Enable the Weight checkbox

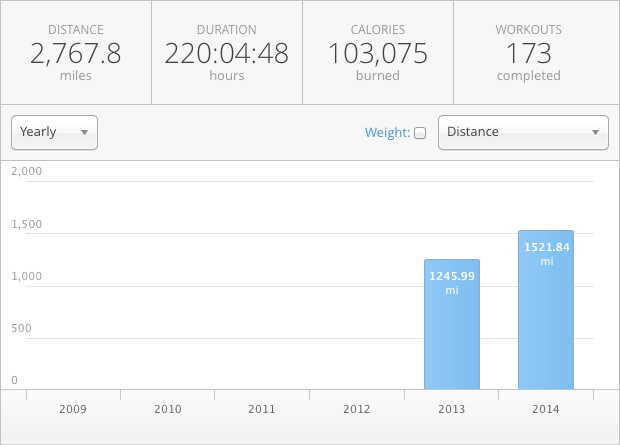click(x=420, y=133)
